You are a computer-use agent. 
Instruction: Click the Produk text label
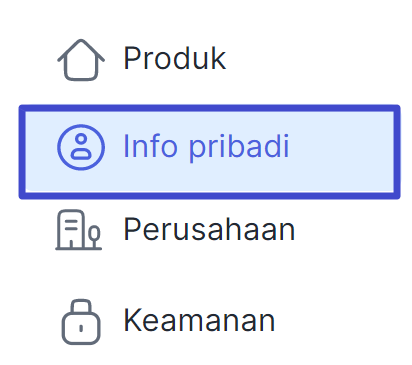coord(175,59)
